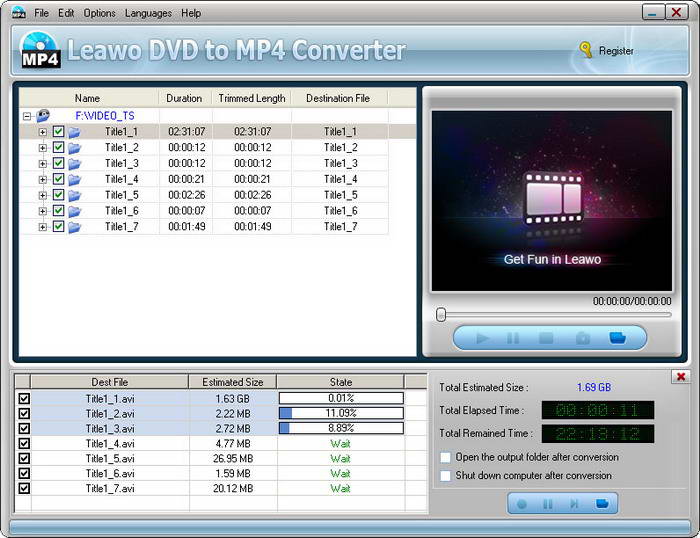This screenshot has height=538, width=700.
Task: Click the Name column header
Action: (89, 98)
